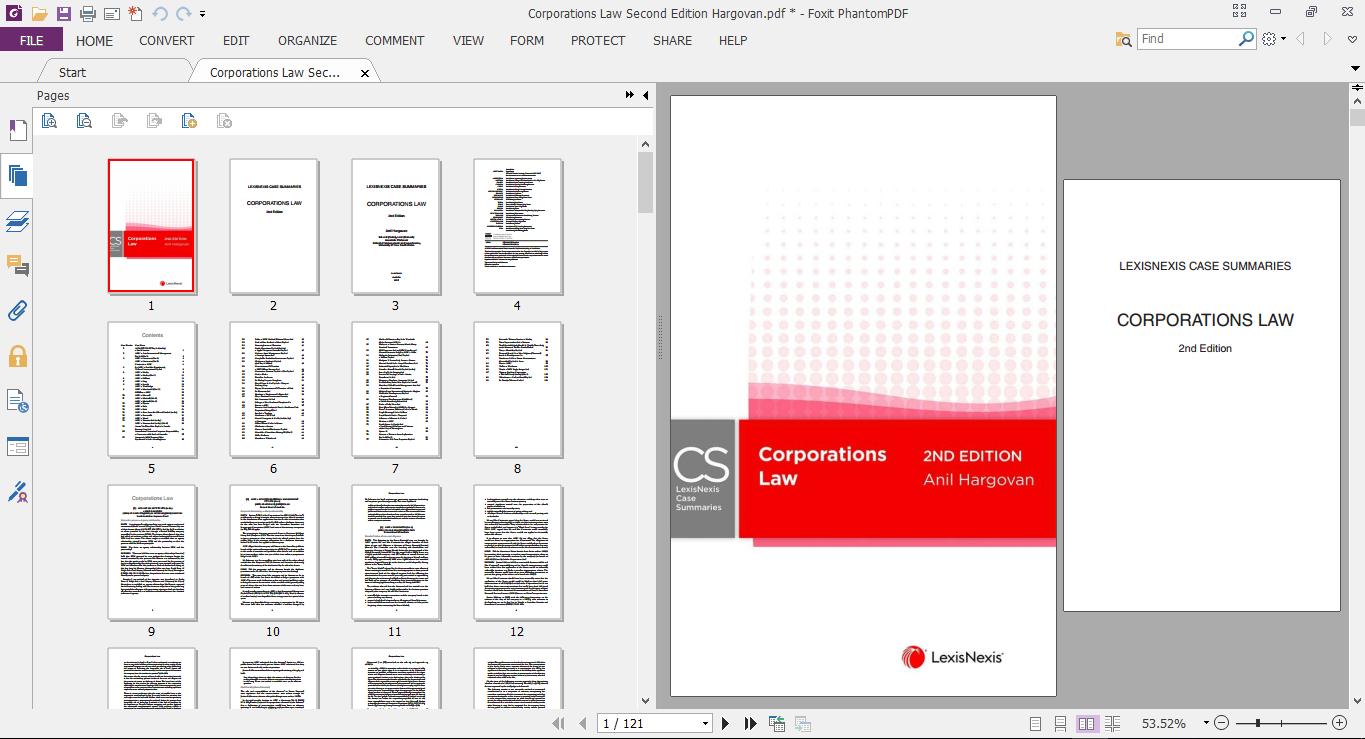This screenshot has width=1365, height=739.
Task: Go to the next page with the arrow button
Action: click(726, 723)
